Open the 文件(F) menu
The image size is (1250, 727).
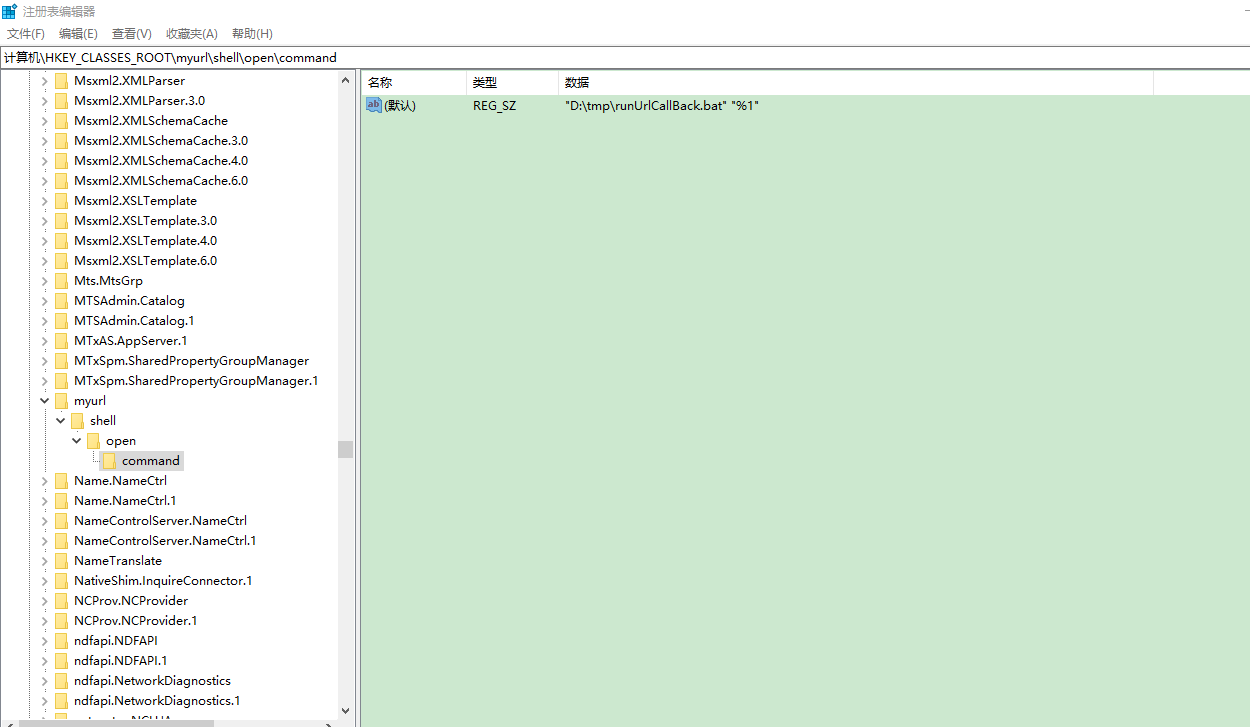coord(26,34)
